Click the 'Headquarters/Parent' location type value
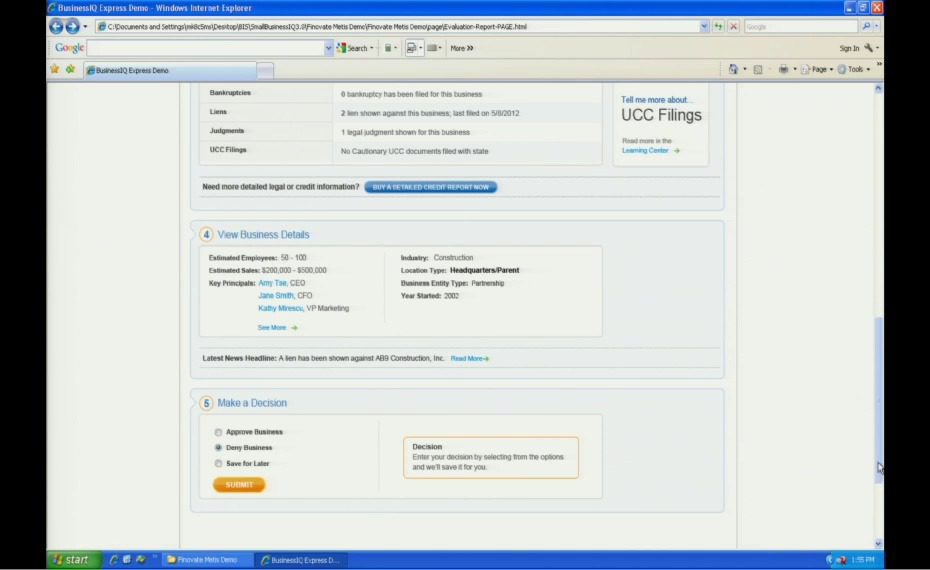The width and height of the screenshot is (930, 570). (484, 270)
